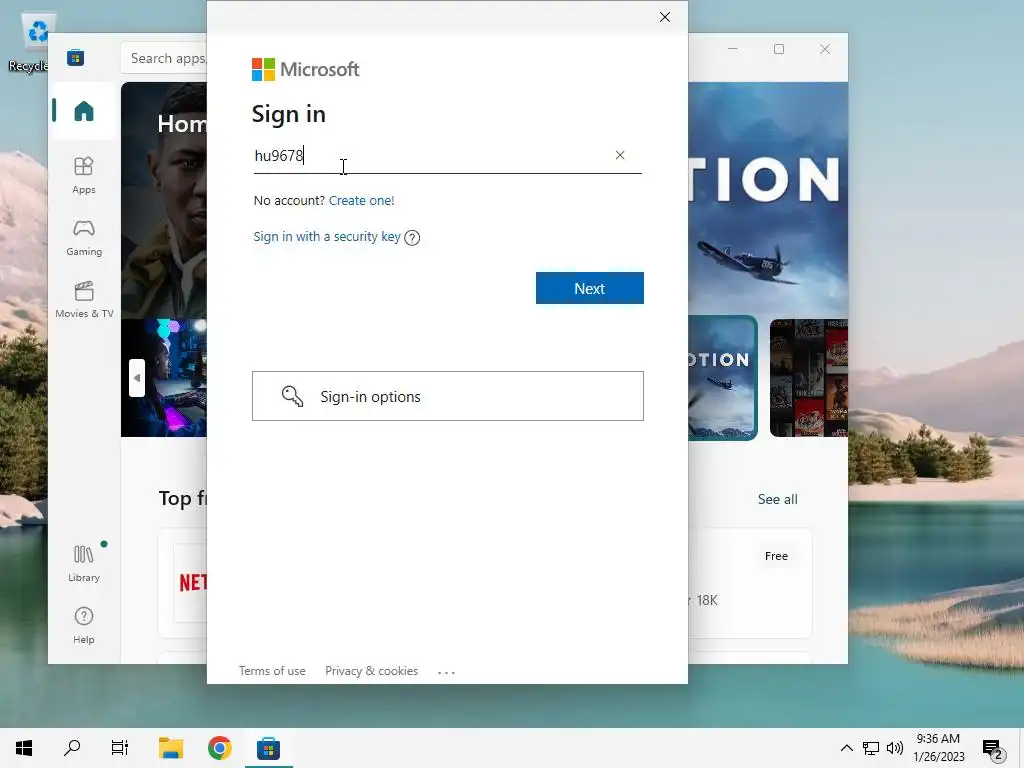Open notification center icon

(x=992, y=748)
